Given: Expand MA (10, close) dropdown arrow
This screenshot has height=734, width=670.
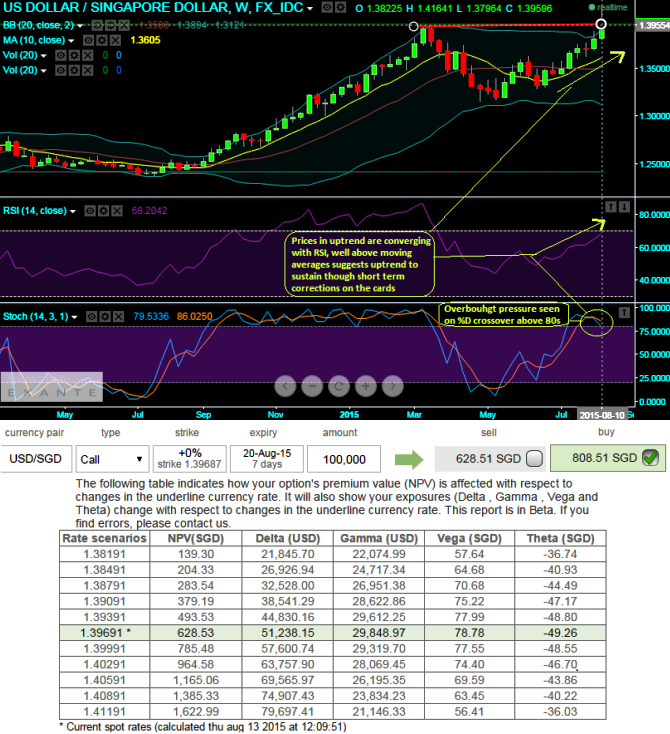Looking at the screenshot, I should pos(71,41).
